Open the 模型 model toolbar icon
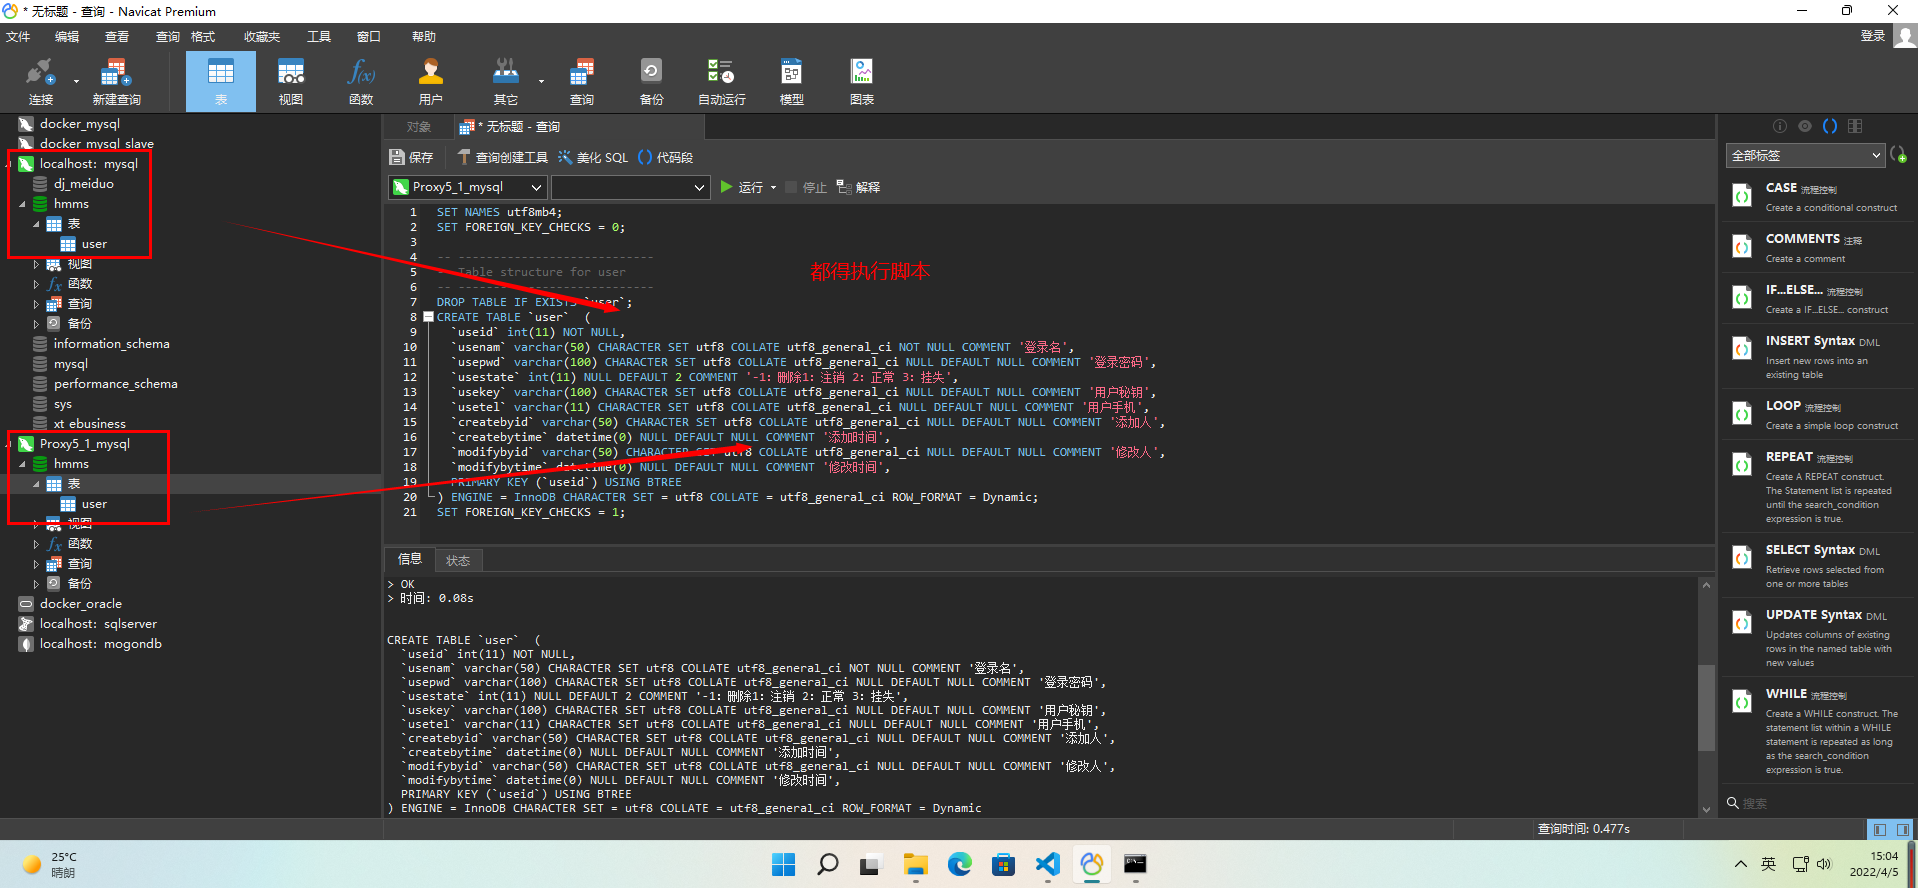The height and width of the screenshot is (888, 1918). pos(791,81)
